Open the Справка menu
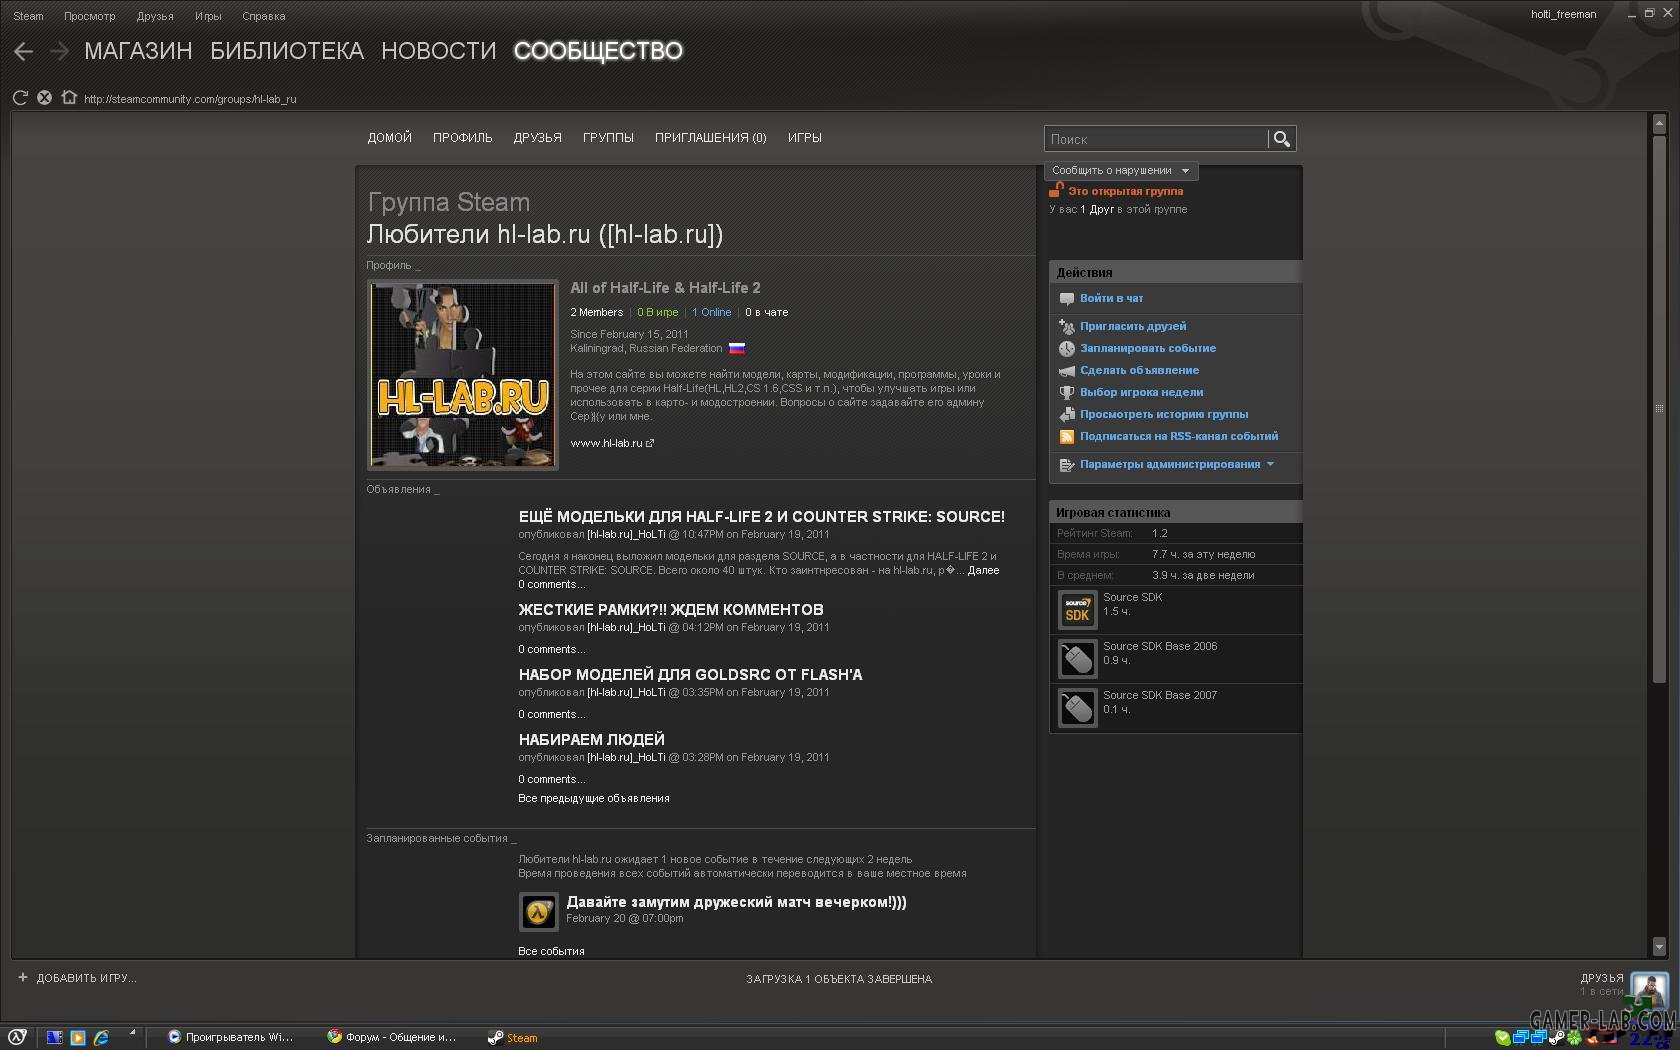This screenshot has width=1680, height=1050. click(x=264, y=16)
